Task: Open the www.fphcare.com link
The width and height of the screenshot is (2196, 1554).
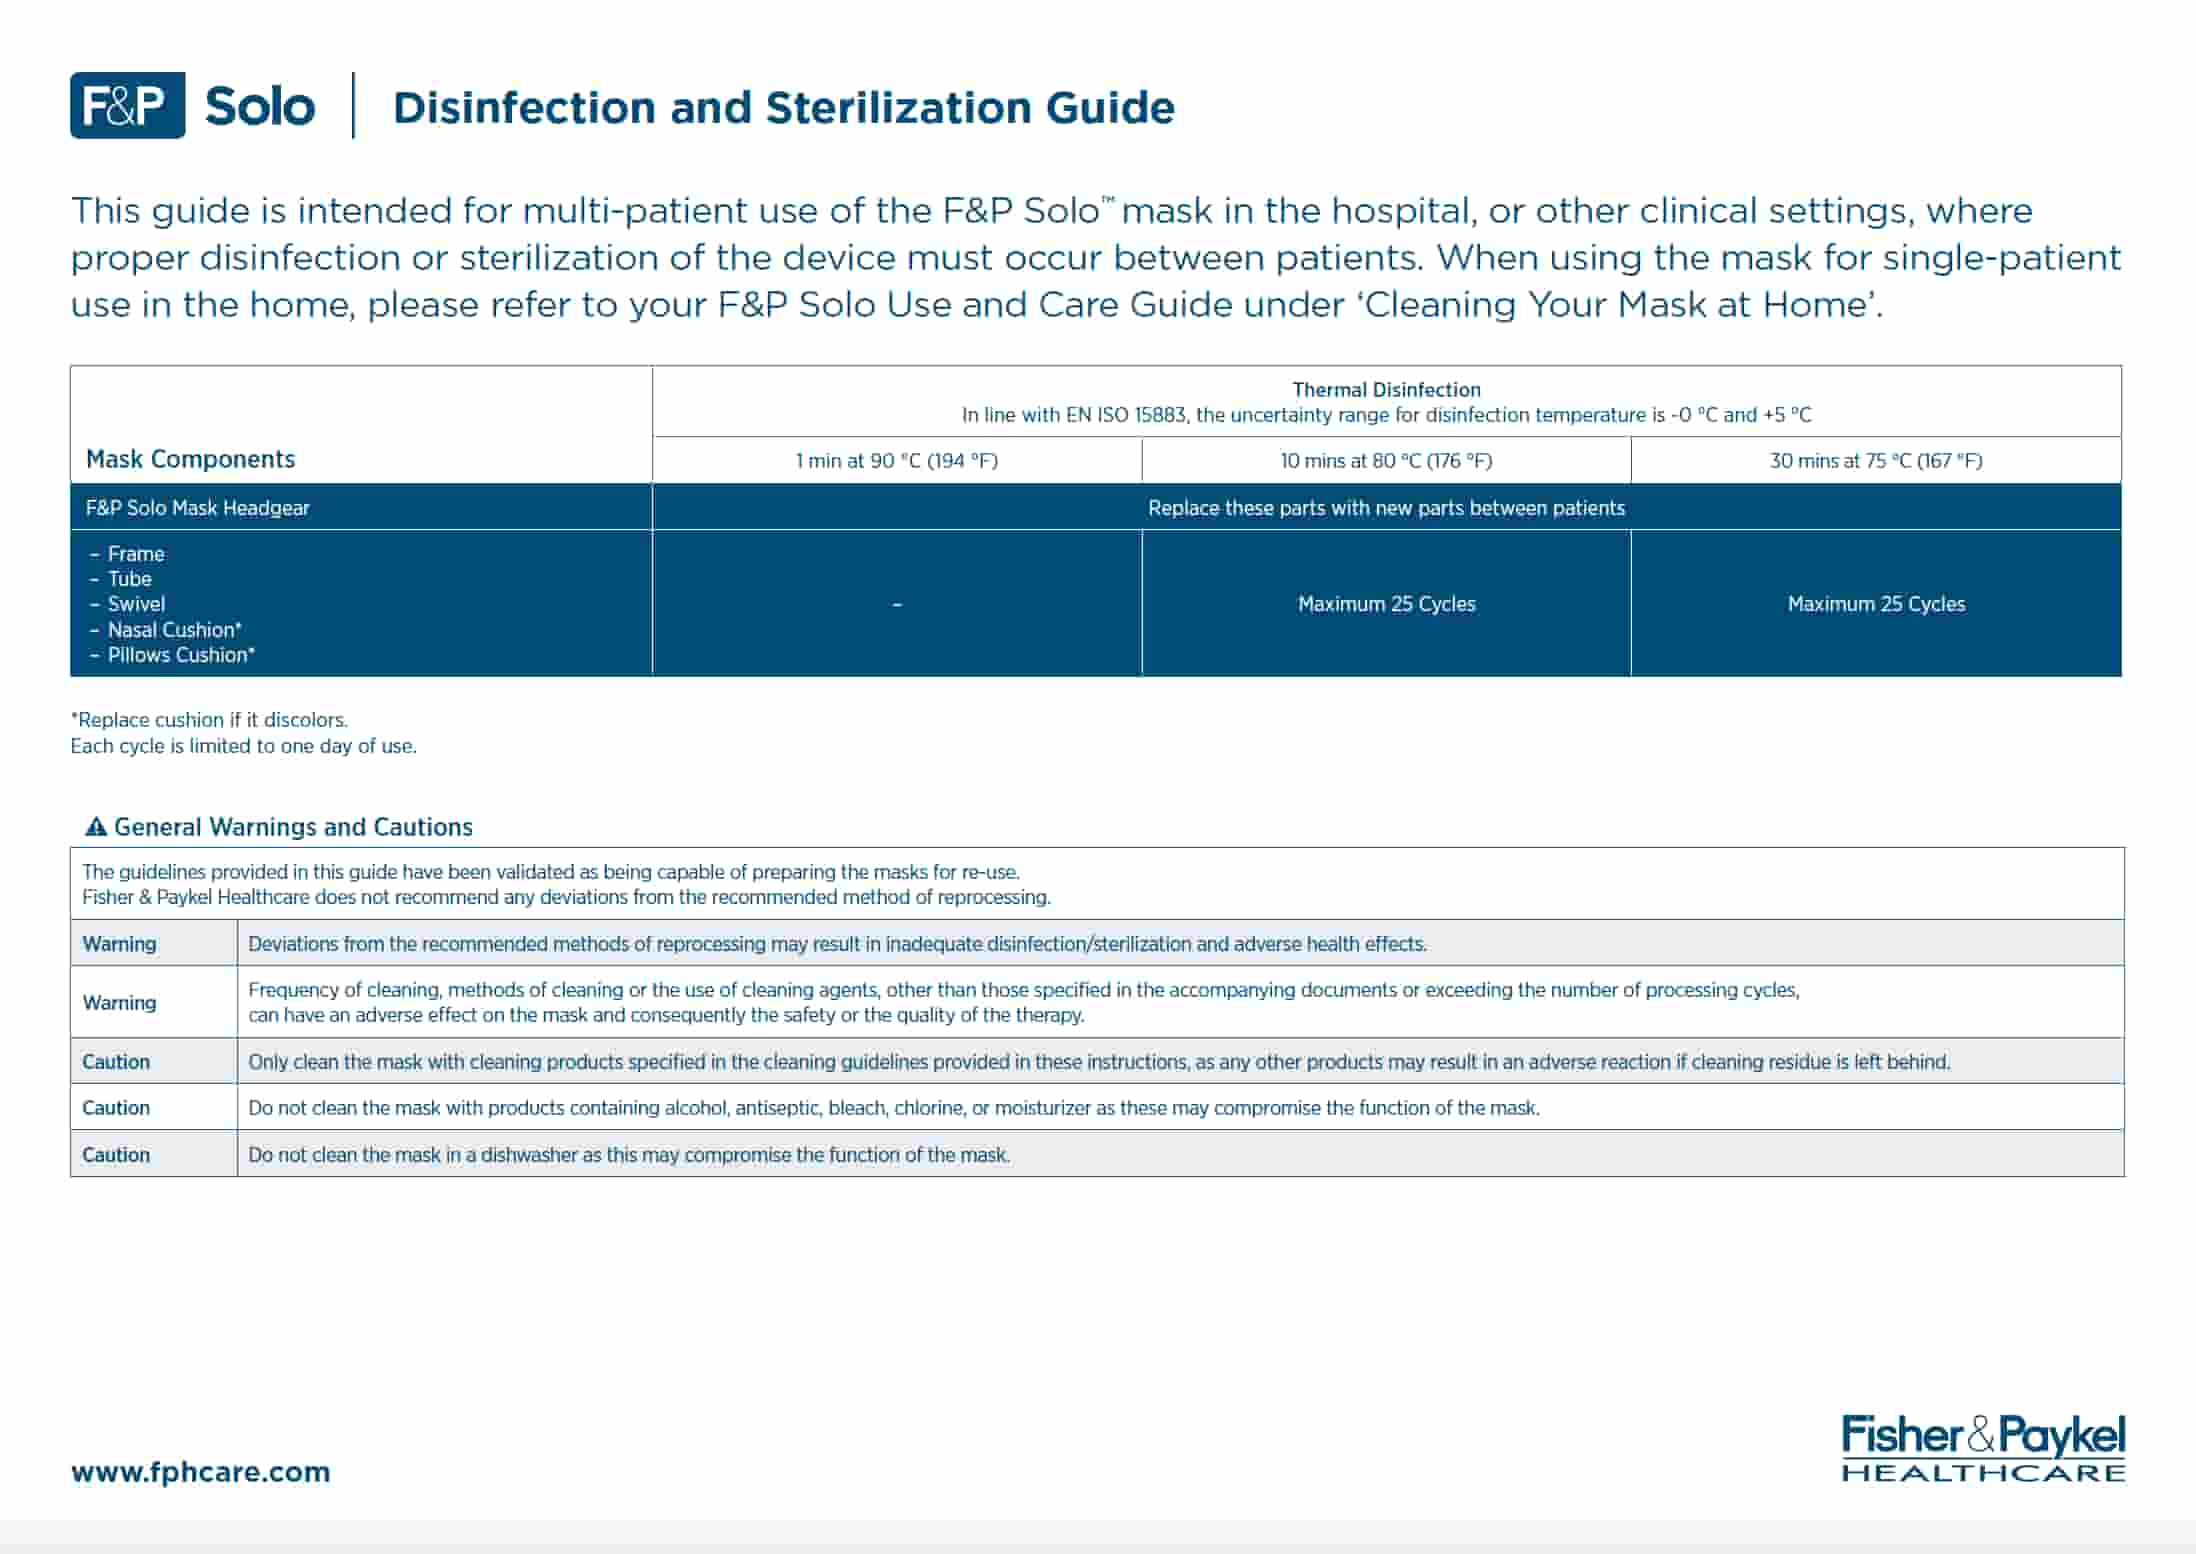Action: point(200,1471)
